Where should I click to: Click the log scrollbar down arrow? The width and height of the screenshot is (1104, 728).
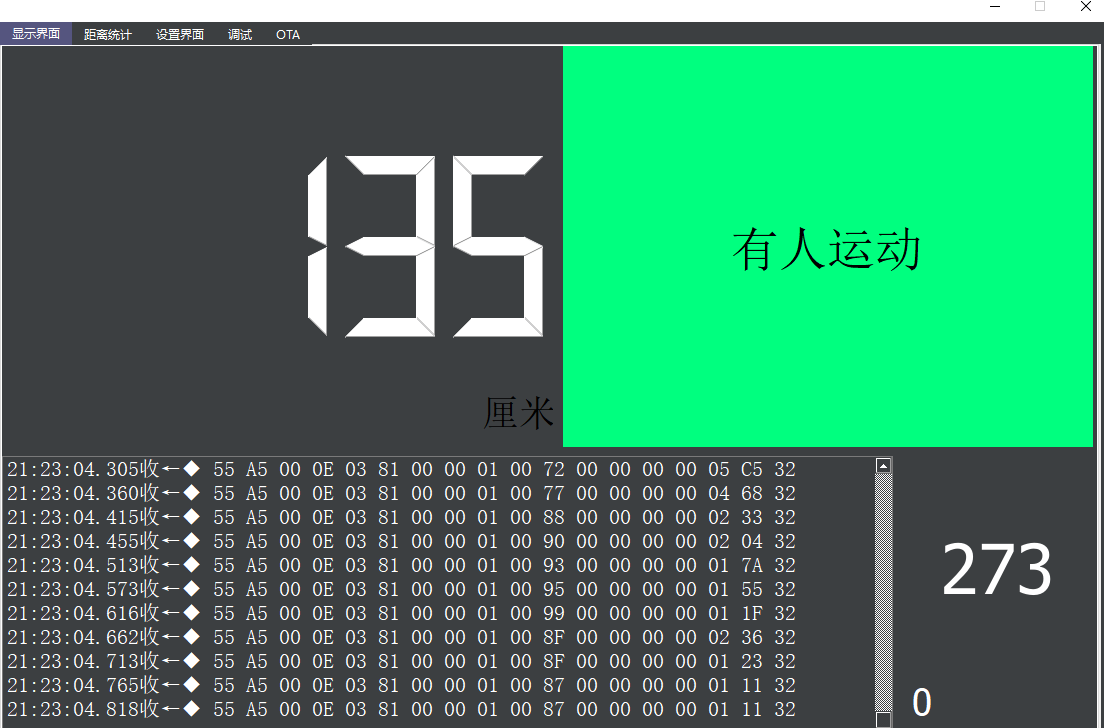tap(883, 719)
